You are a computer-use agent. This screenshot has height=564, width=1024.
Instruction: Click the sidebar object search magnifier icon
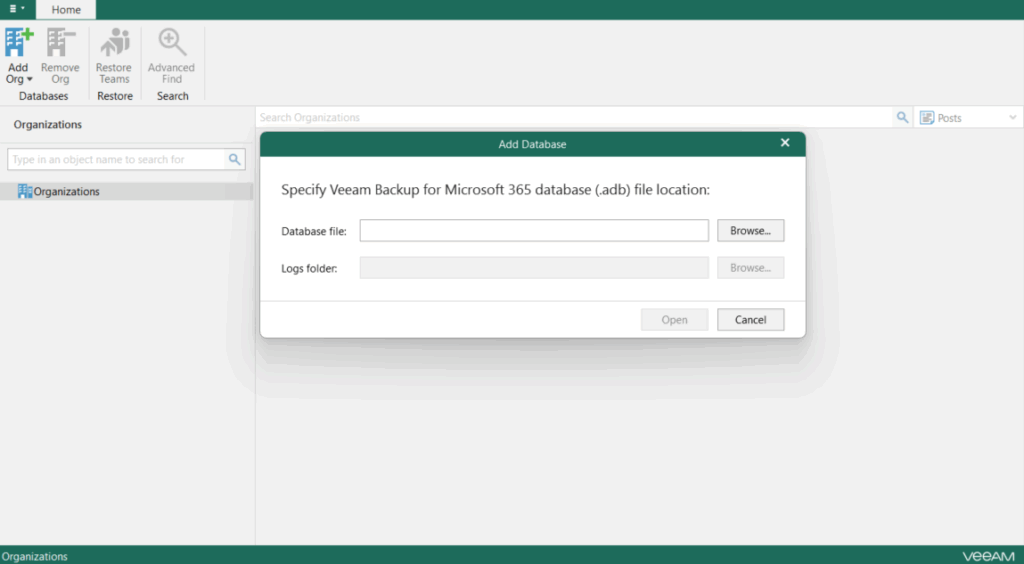tap(235, 159)
